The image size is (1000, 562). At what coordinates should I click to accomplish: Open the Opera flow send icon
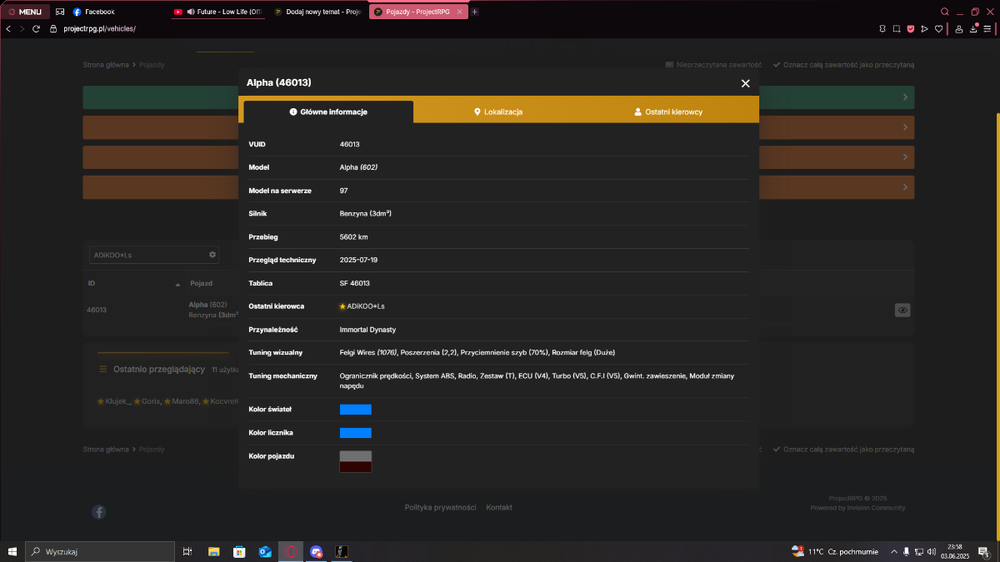pyautogui.click(x=925, y=29)
